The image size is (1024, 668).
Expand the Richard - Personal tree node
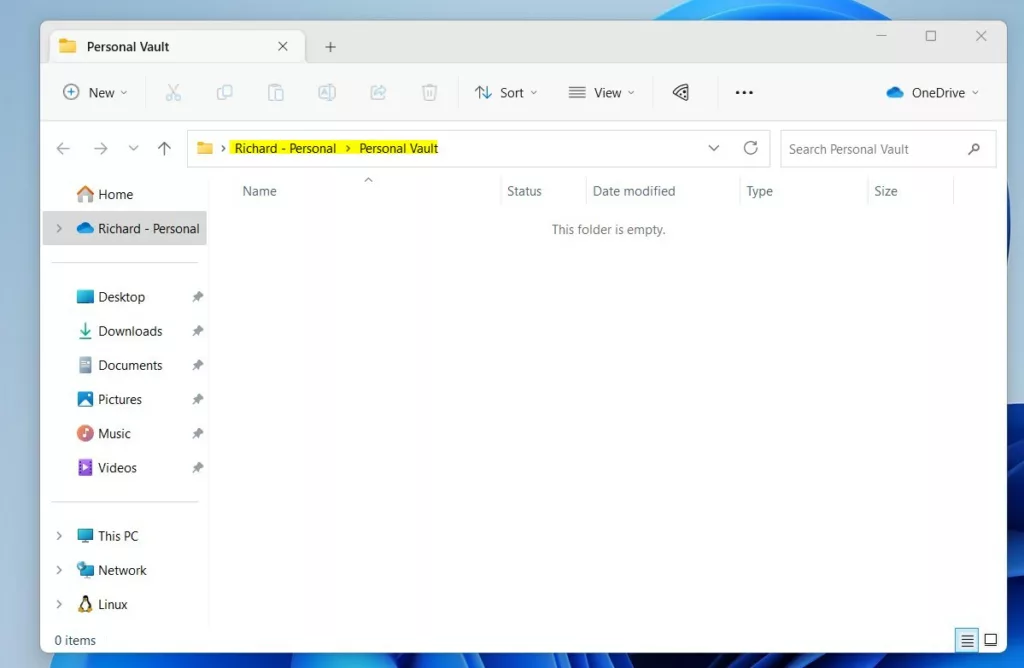[x=59, y=229]
